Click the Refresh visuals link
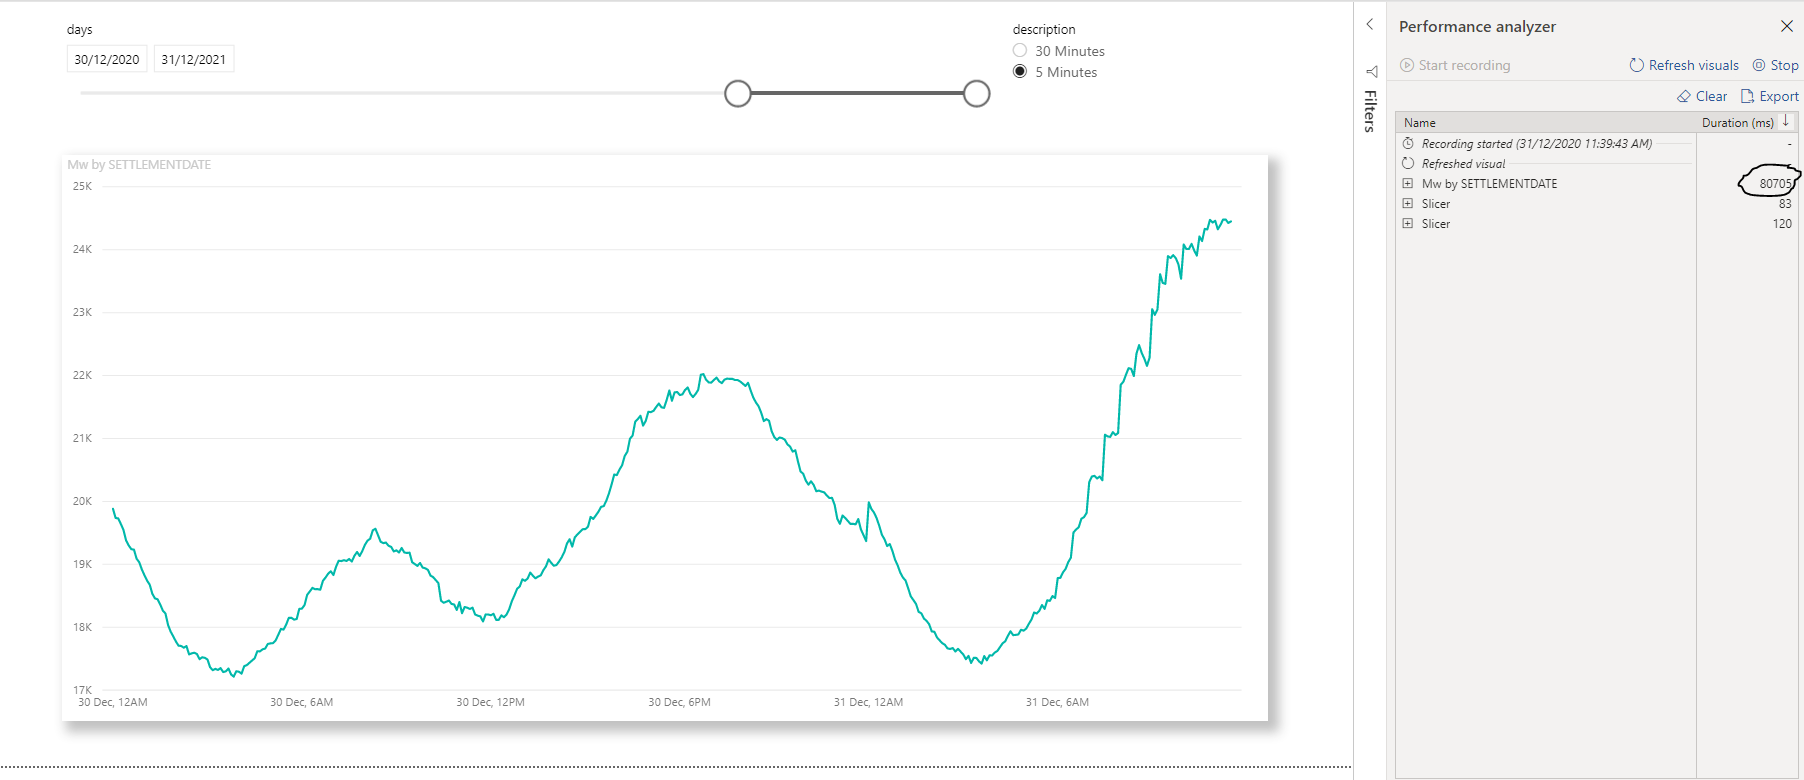Image resolution: width=1804 pixels, height=780 pixels. [1694, 65]
